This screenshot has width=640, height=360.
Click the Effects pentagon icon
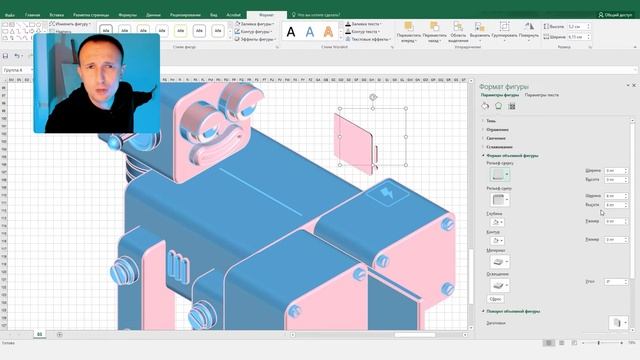point(498,106)
